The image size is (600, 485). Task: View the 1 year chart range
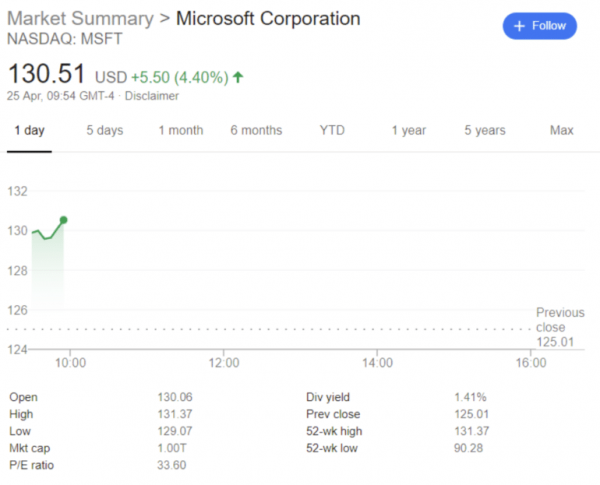[x=408, y=130]
